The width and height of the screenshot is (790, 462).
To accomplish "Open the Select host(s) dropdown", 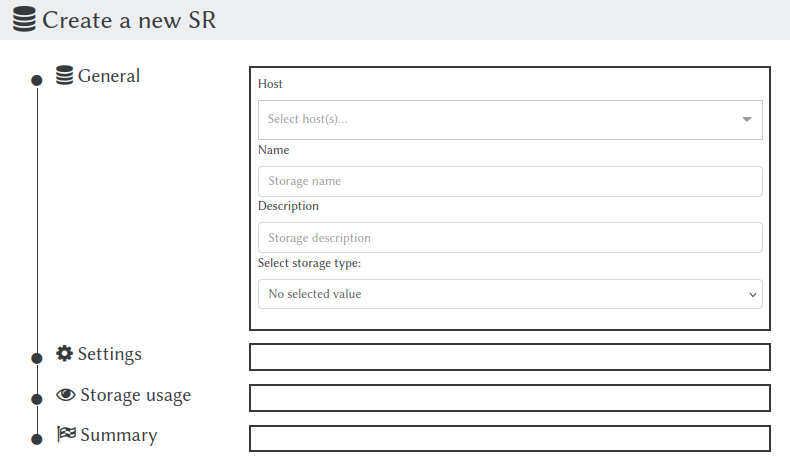I will [x=510, y=119].
